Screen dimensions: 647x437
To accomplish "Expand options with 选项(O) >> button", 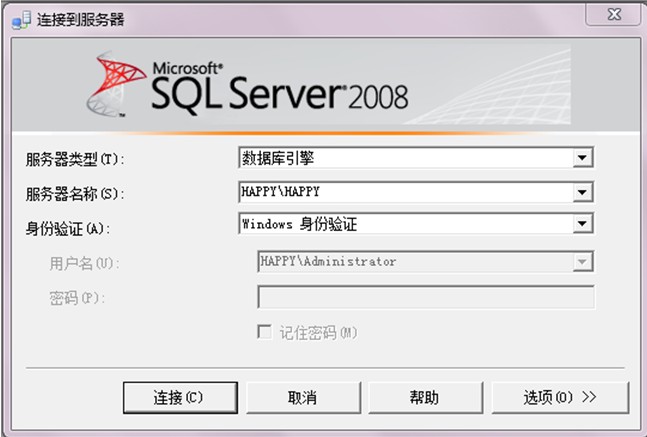I will (560, 397).
